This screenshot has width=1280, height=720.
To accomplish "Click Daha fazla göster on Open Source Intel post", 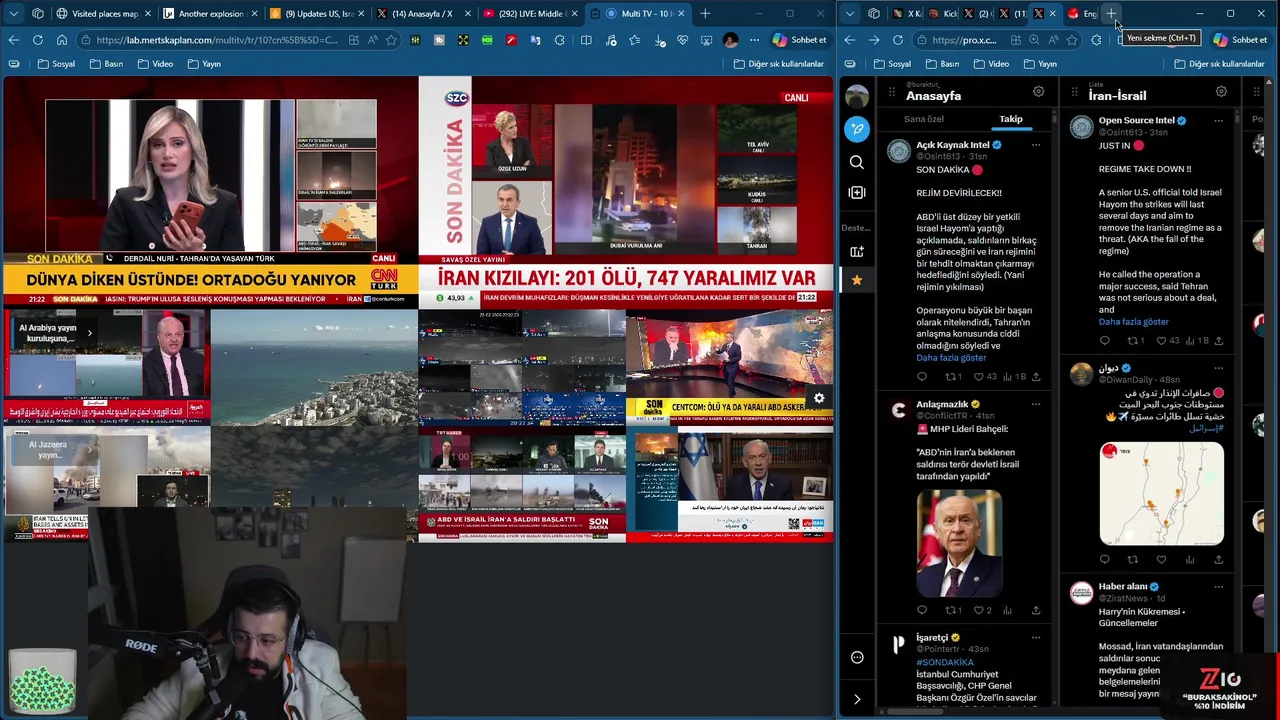I will pos(1133,322).
